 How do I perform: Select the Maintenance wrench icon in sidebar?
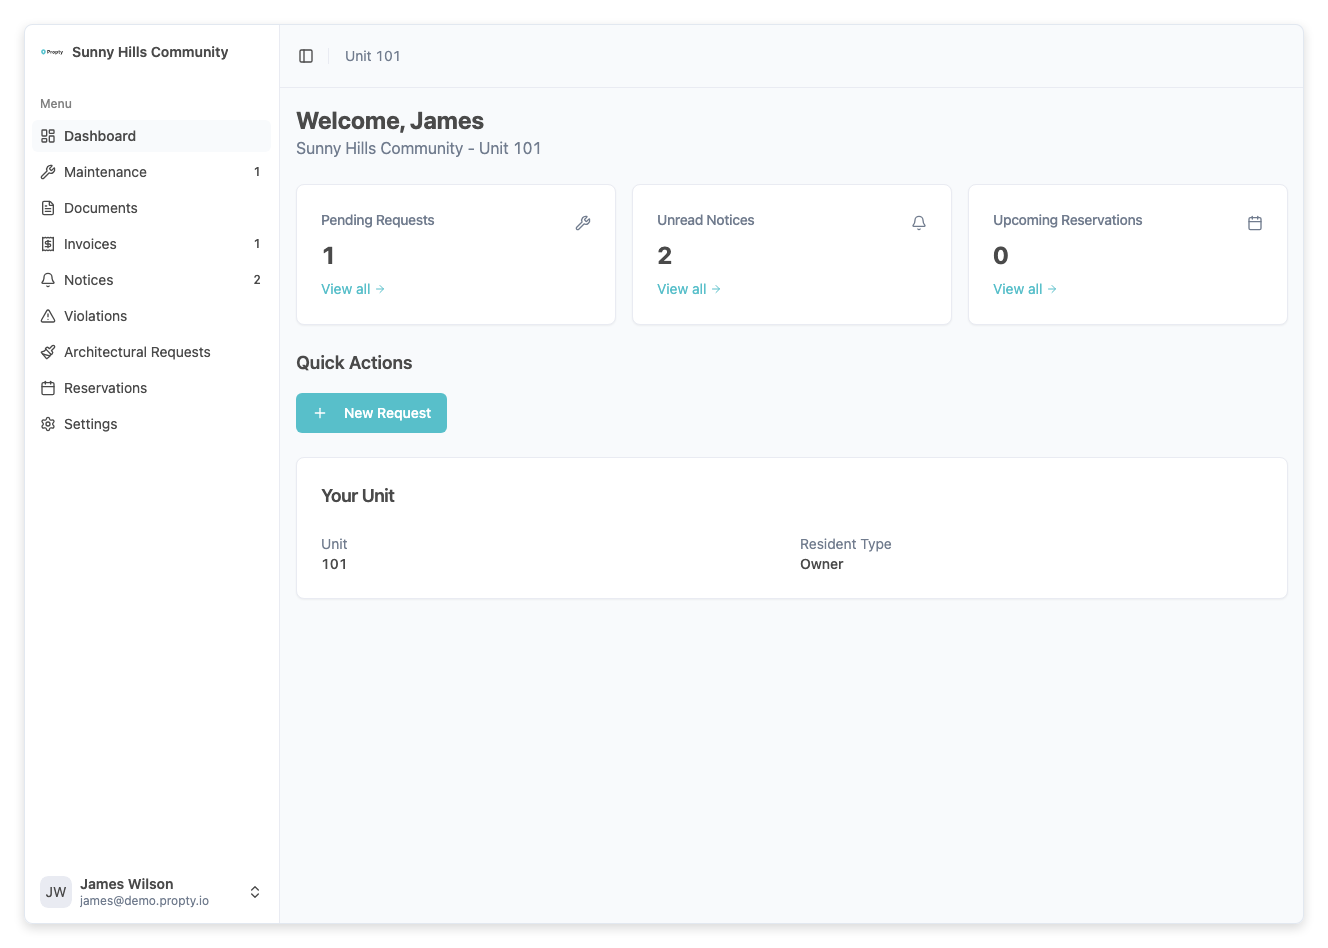pos(48,171)
